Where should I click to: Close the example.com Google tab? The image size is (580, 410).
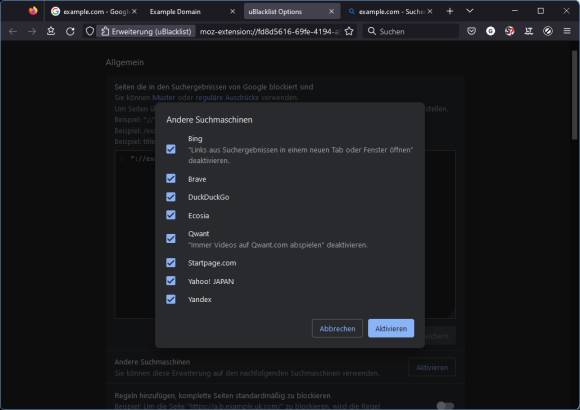[x=134, y=11]
